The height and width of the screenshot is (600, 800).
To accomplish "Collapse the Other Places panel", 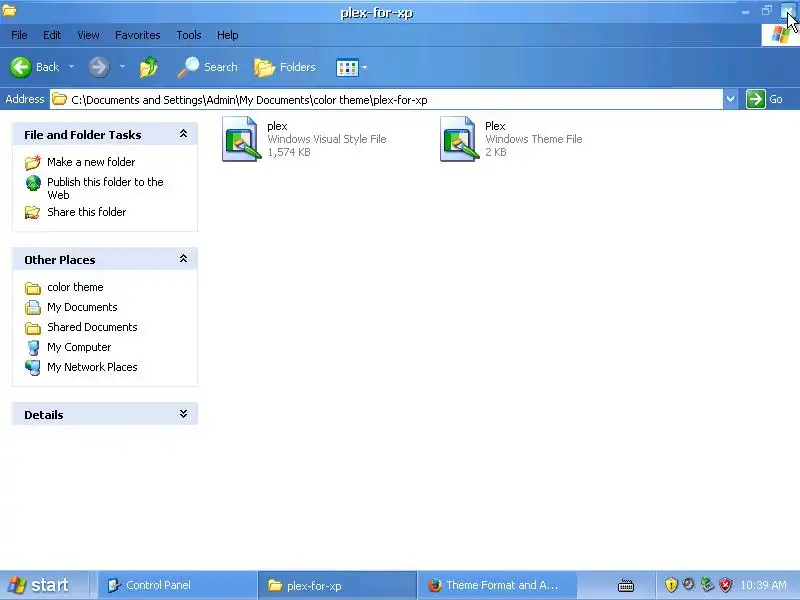I will 183,259.
